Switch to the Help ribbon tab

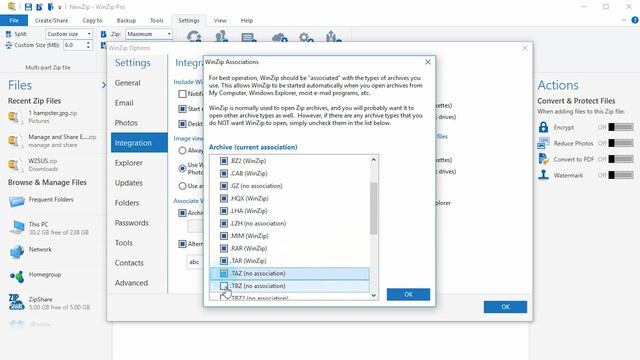coord(247,20)
